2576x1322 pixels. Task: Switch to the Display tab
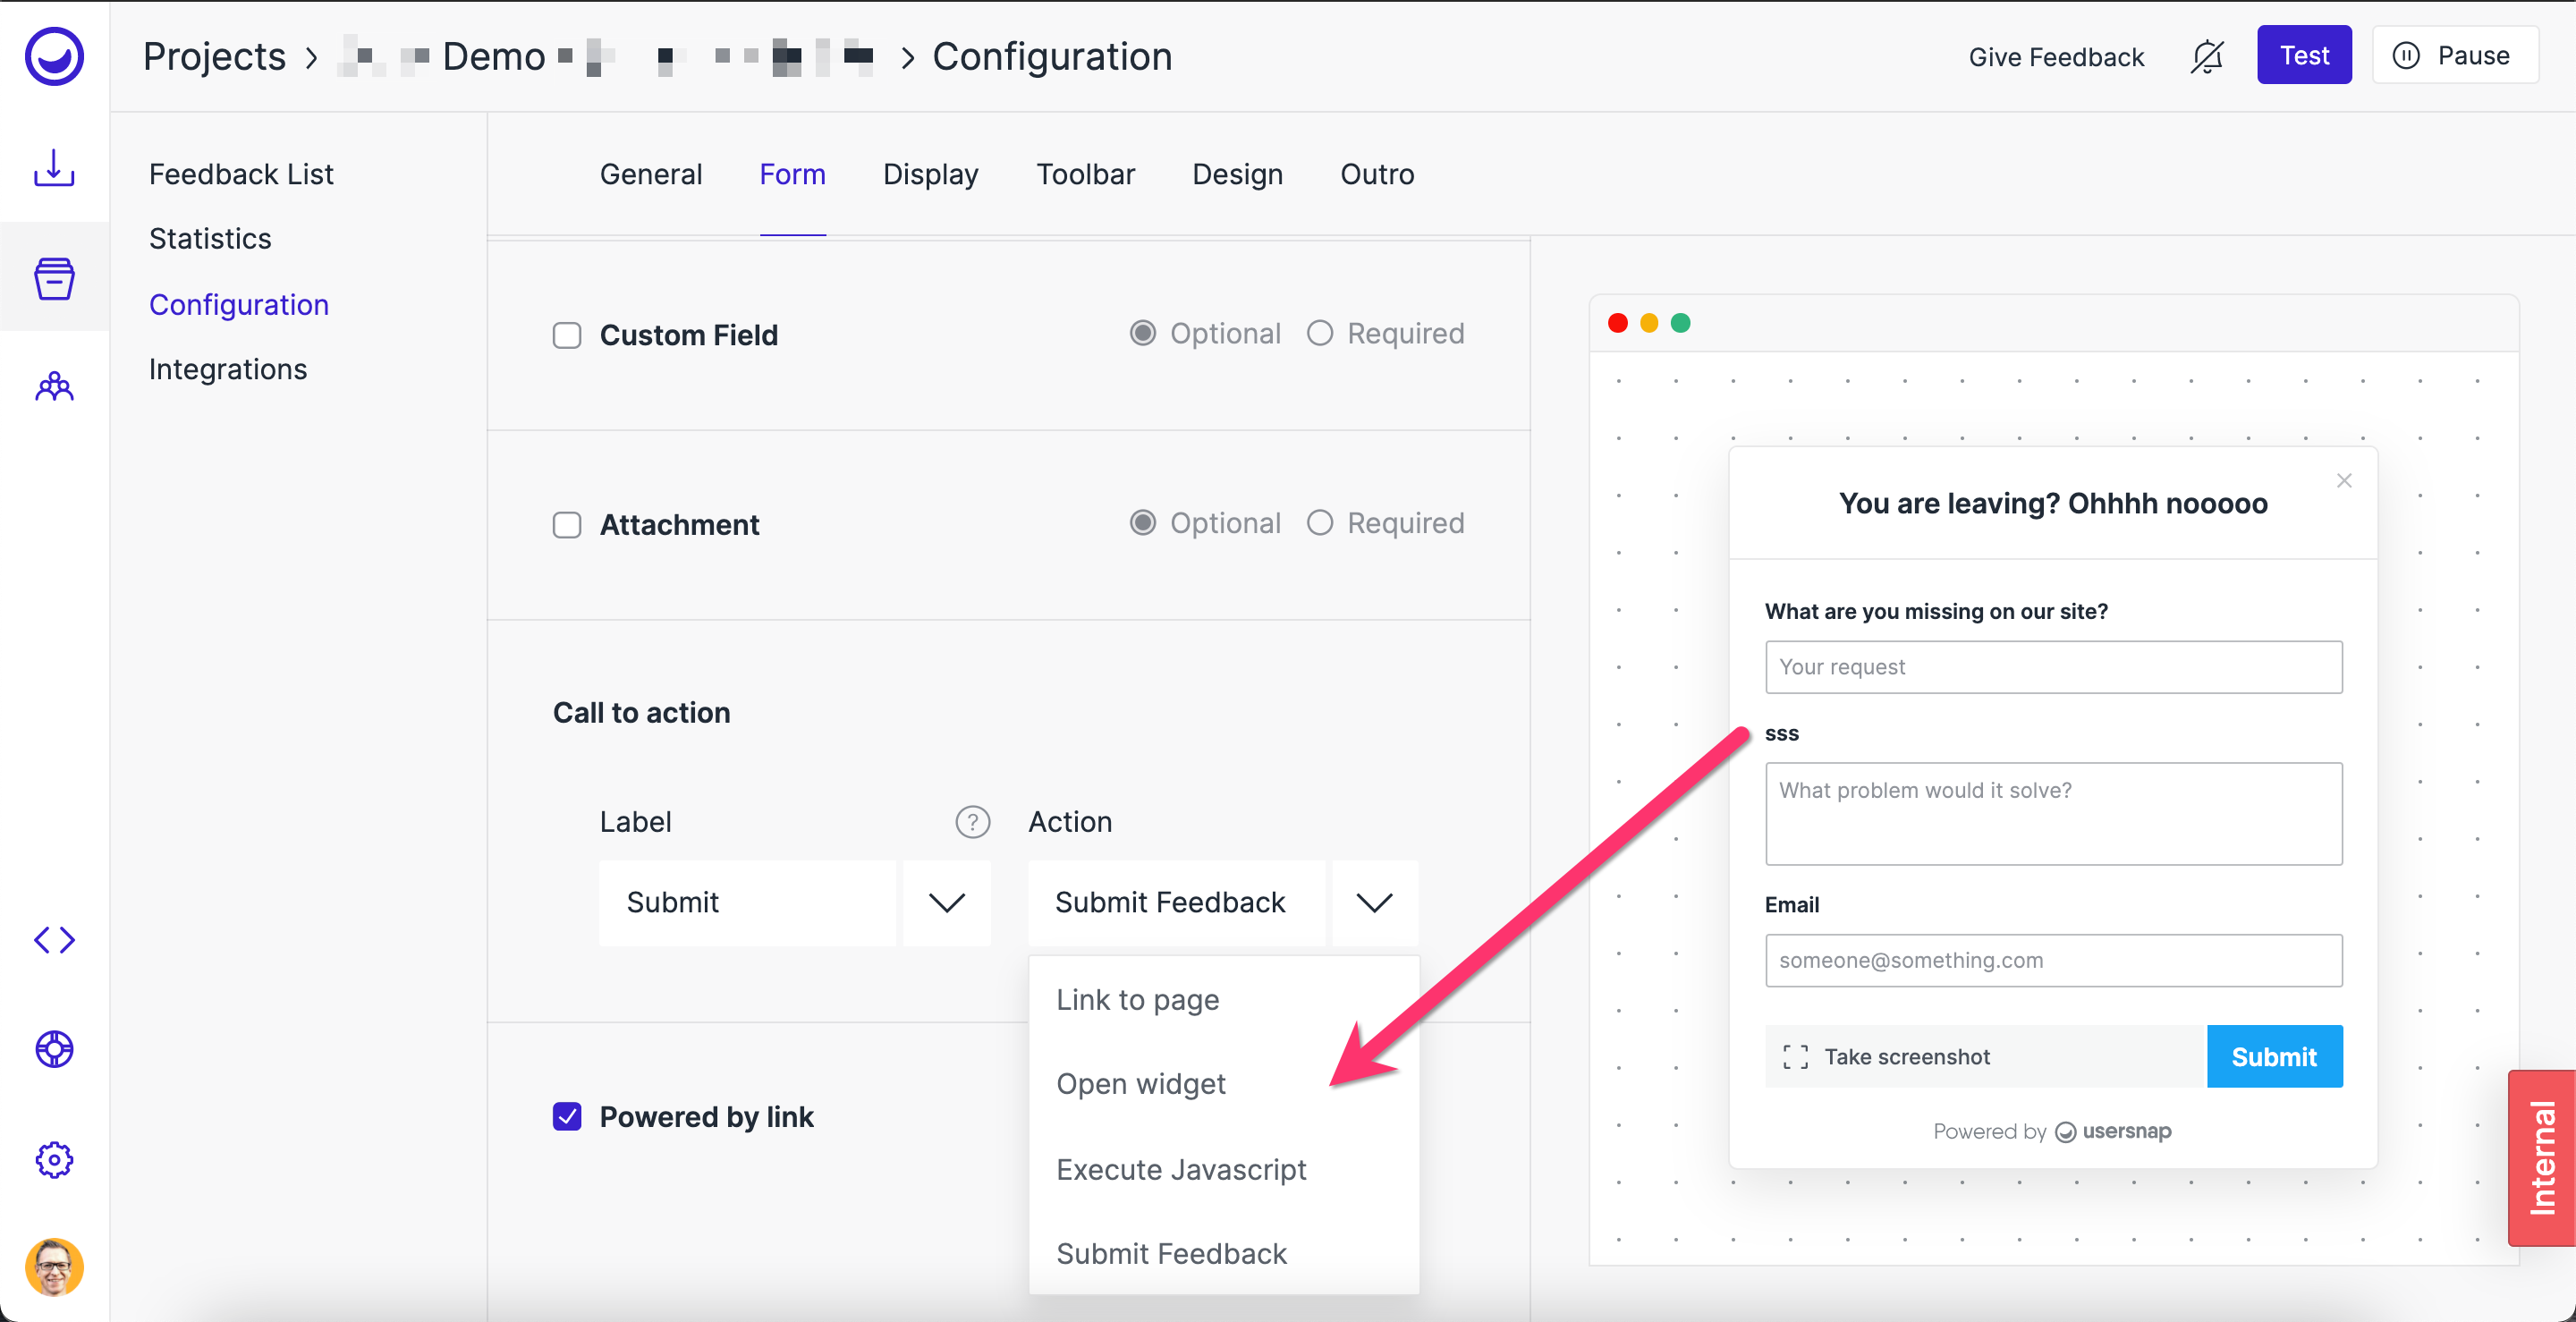coord(930,174)
